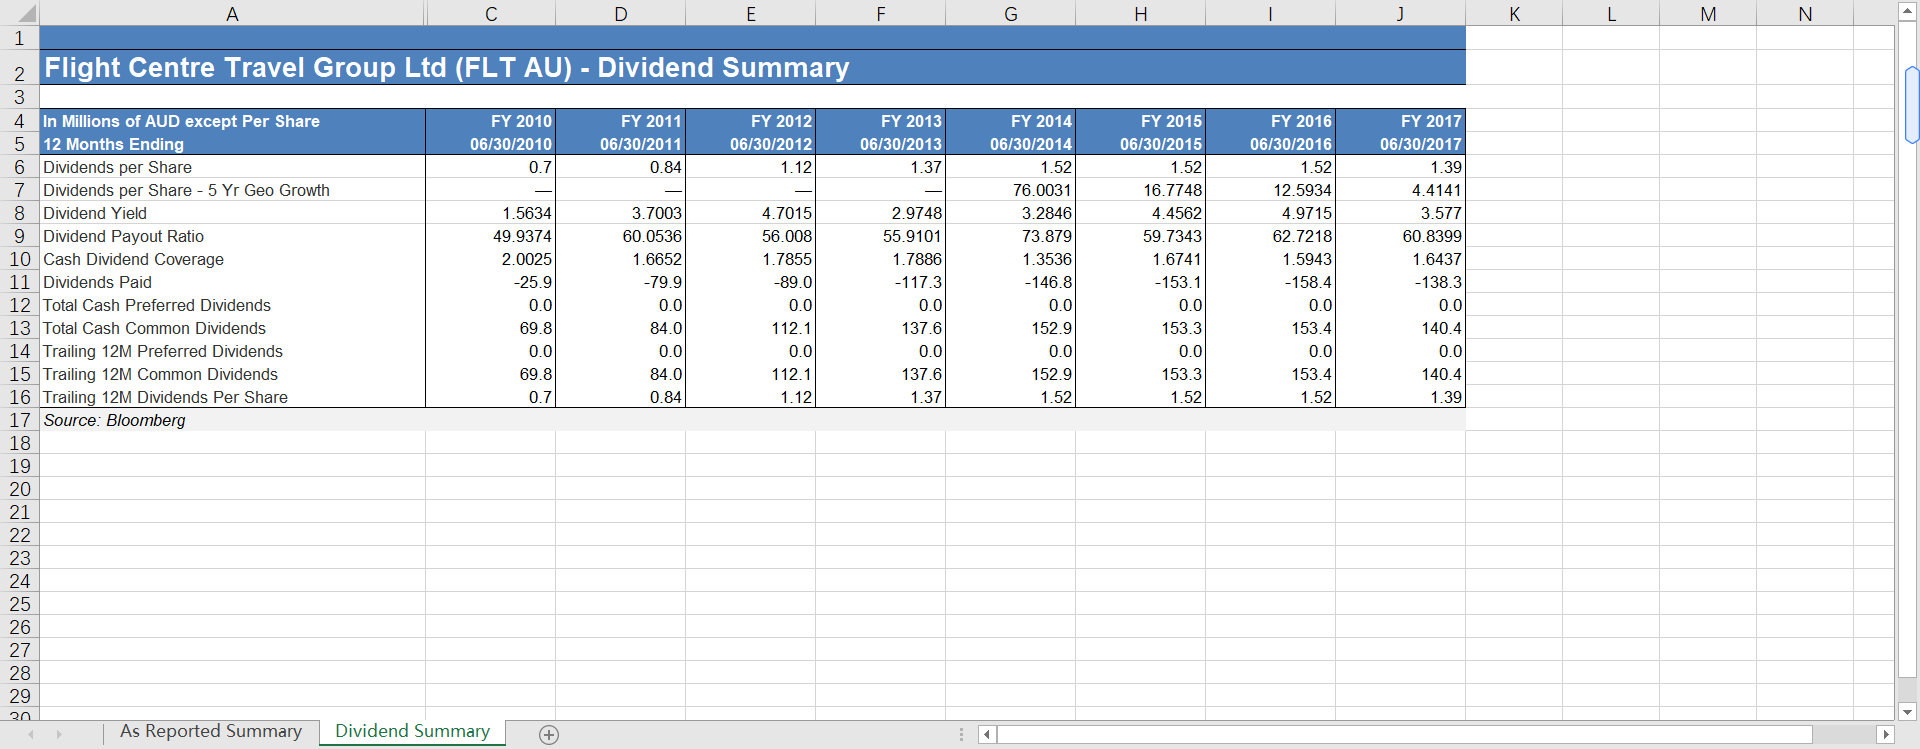Click 'In Millions of AUD except Per Share' cell
This screenshot has height=749, width=1920.
(x=232, y=121)
